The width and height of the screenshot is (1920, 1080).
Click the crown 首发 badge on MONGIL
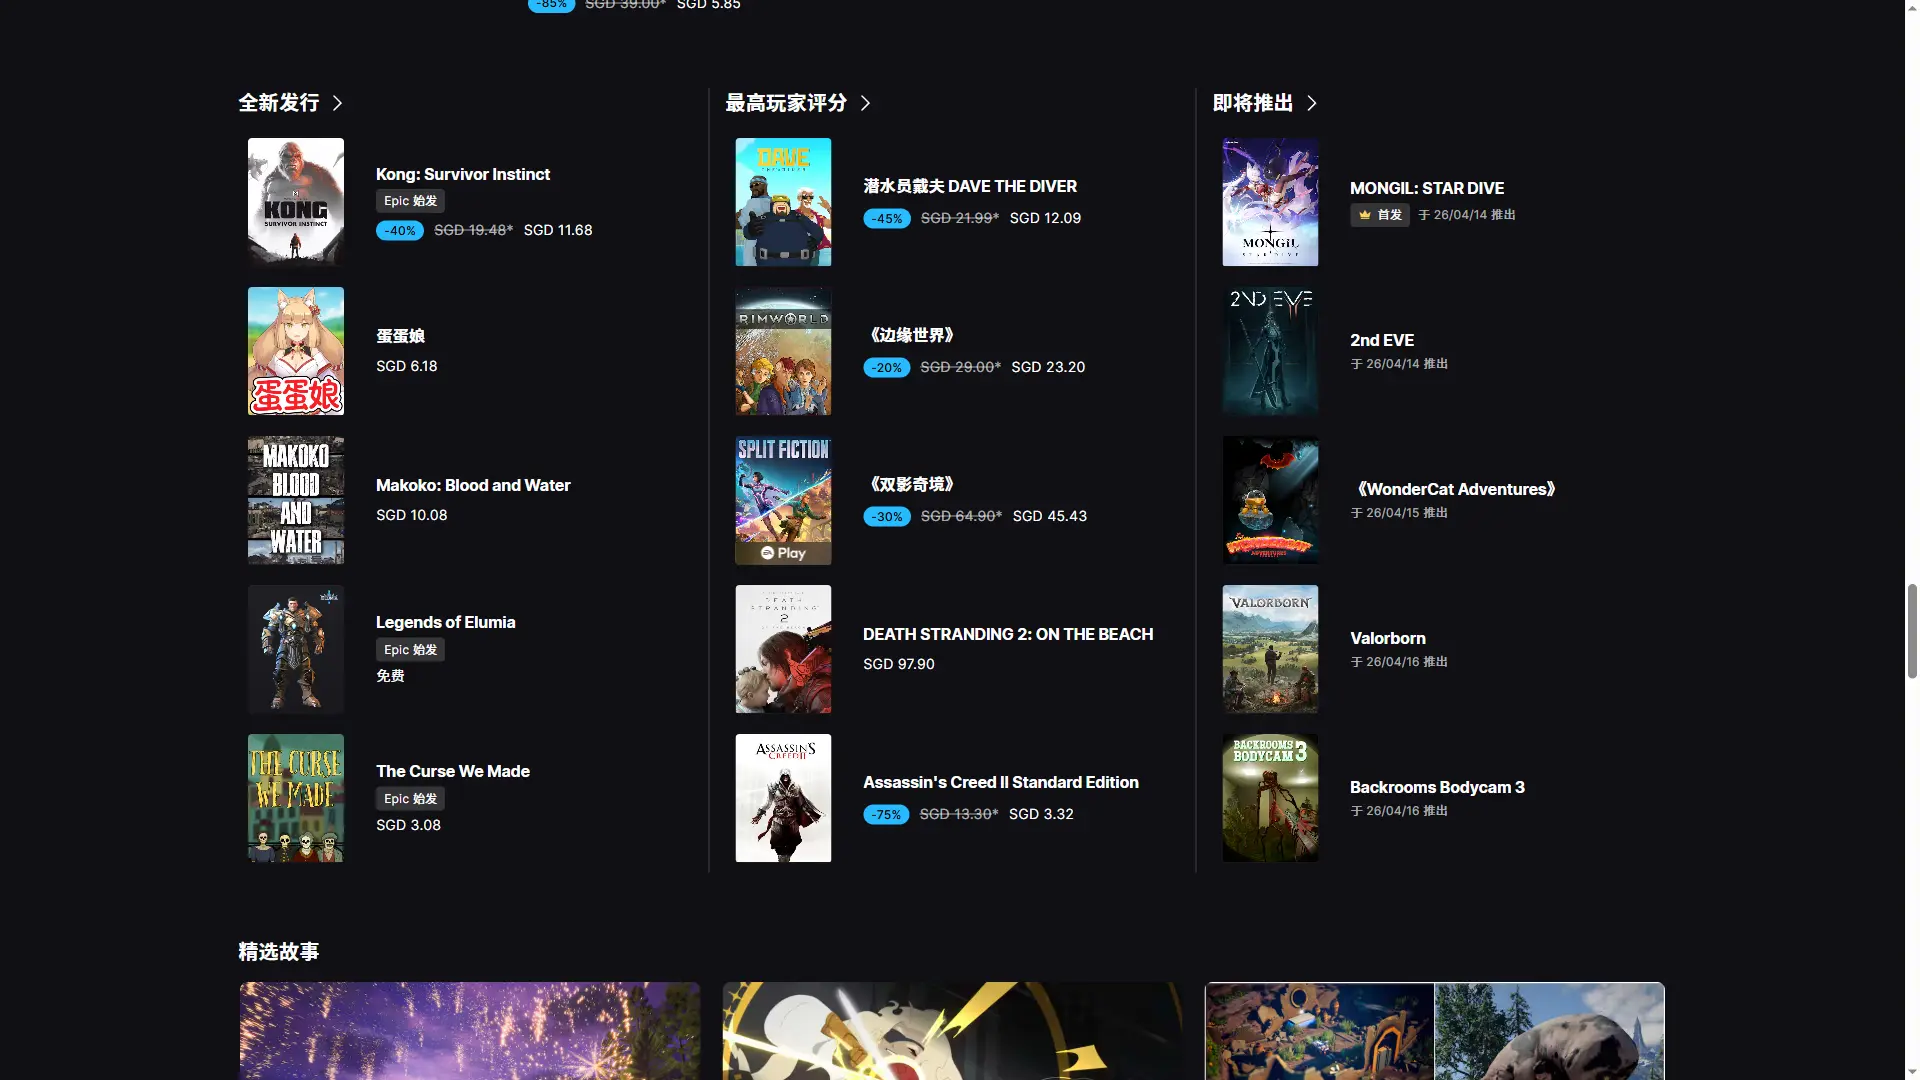click(1380, 215)
